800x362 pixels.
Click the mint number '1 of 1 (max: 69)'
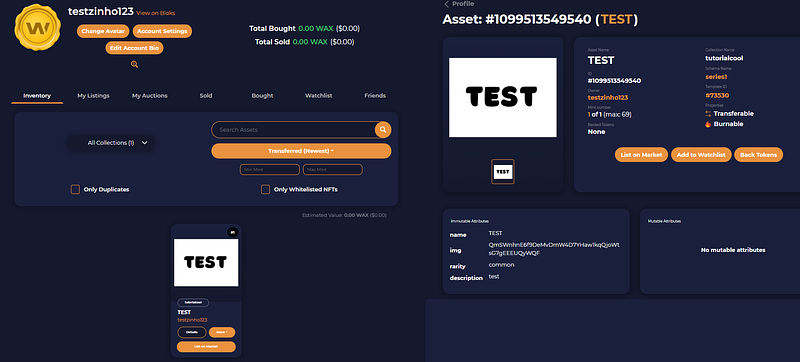pos(610,115)
